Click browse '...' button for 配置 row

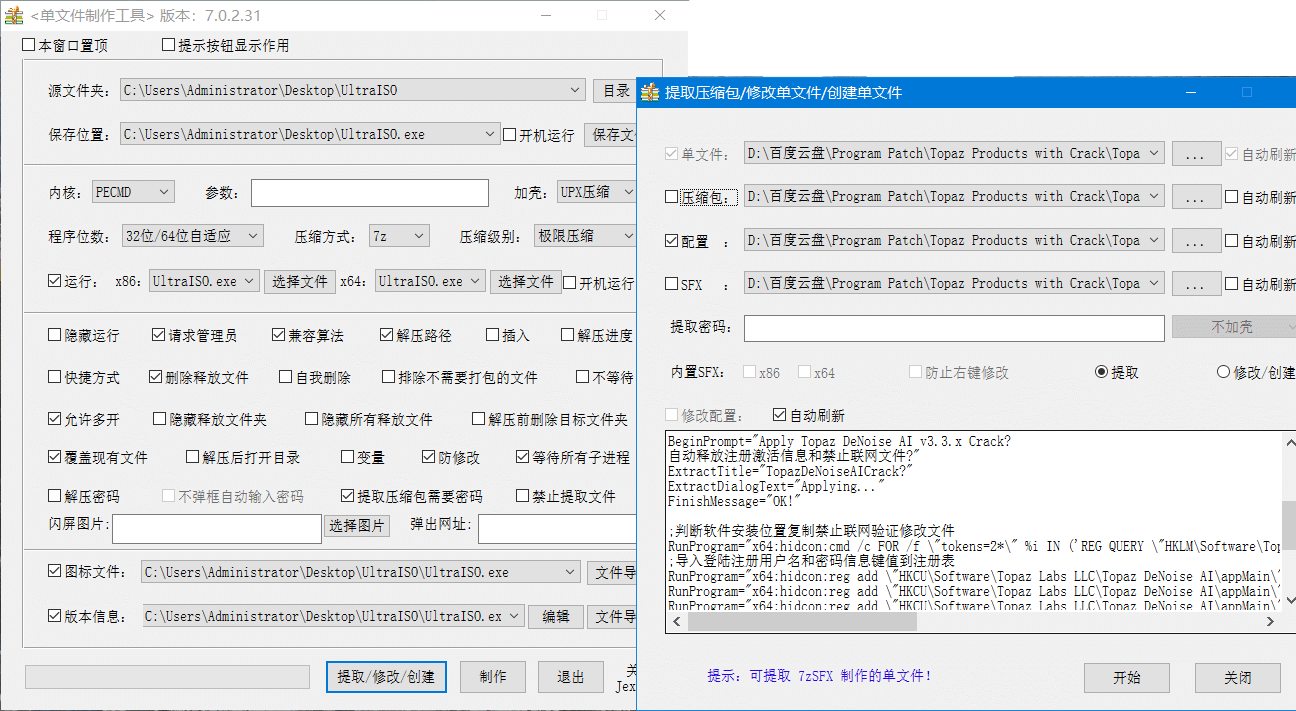(1197, 241)
